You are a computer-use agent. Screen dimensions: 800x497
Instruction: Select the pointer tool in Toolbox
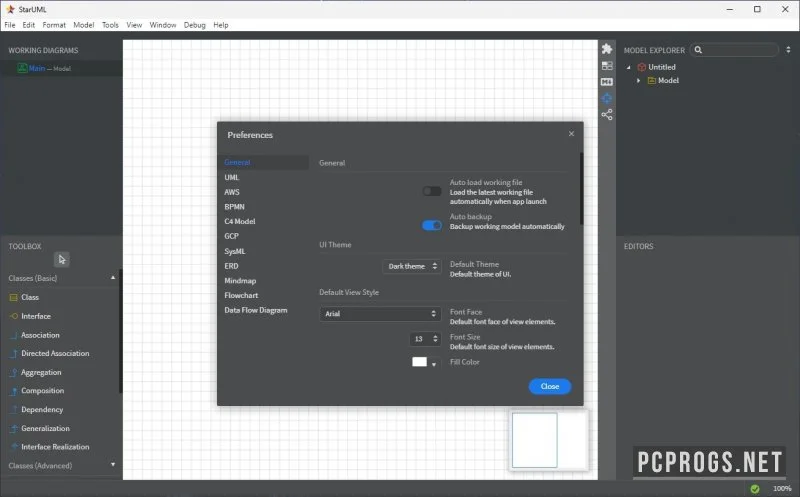[62, 259]
